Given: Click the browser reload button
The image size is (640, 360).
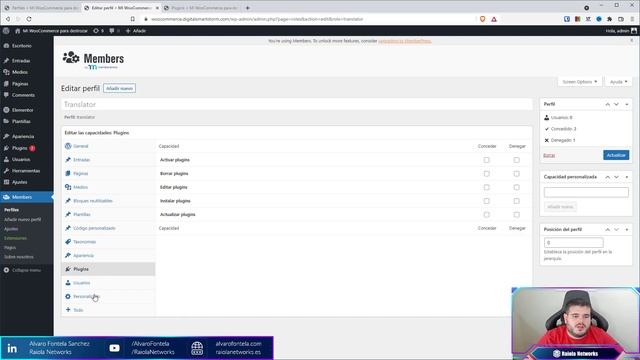Looking at the screenshot, I should coord(29,19).
